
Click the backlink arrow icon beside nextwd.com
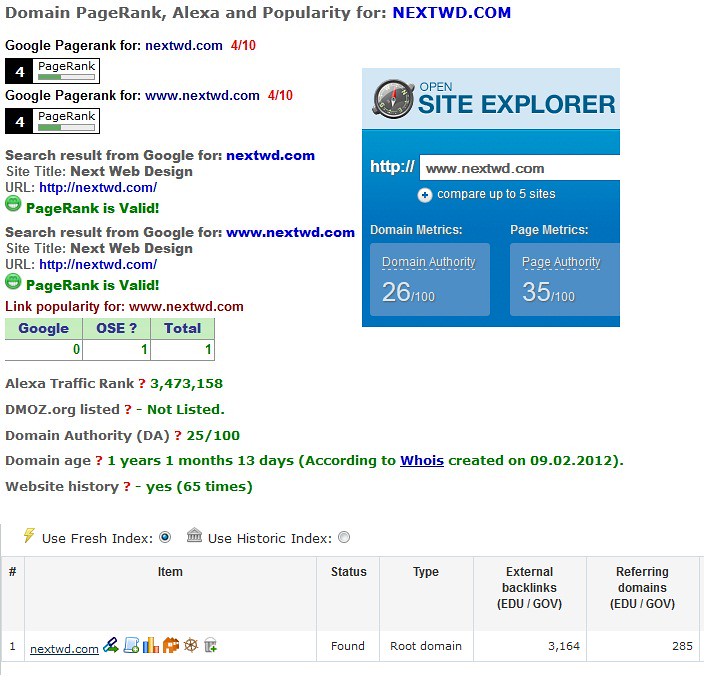tap(110, 645)
